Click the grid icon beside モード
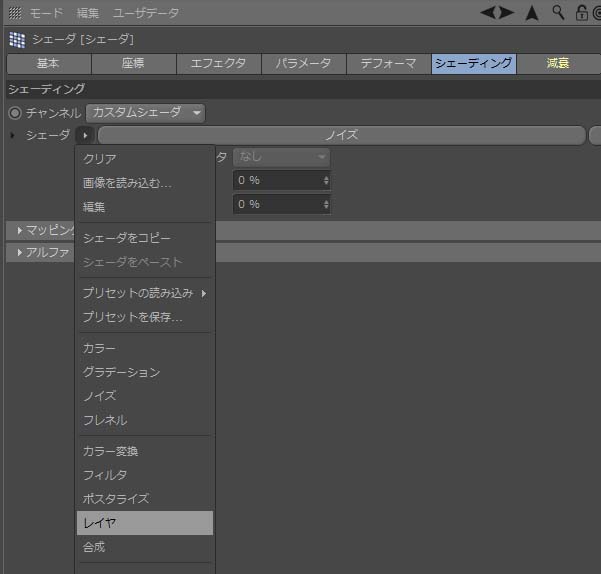This screenshot has height=574, width=601. 14,12
